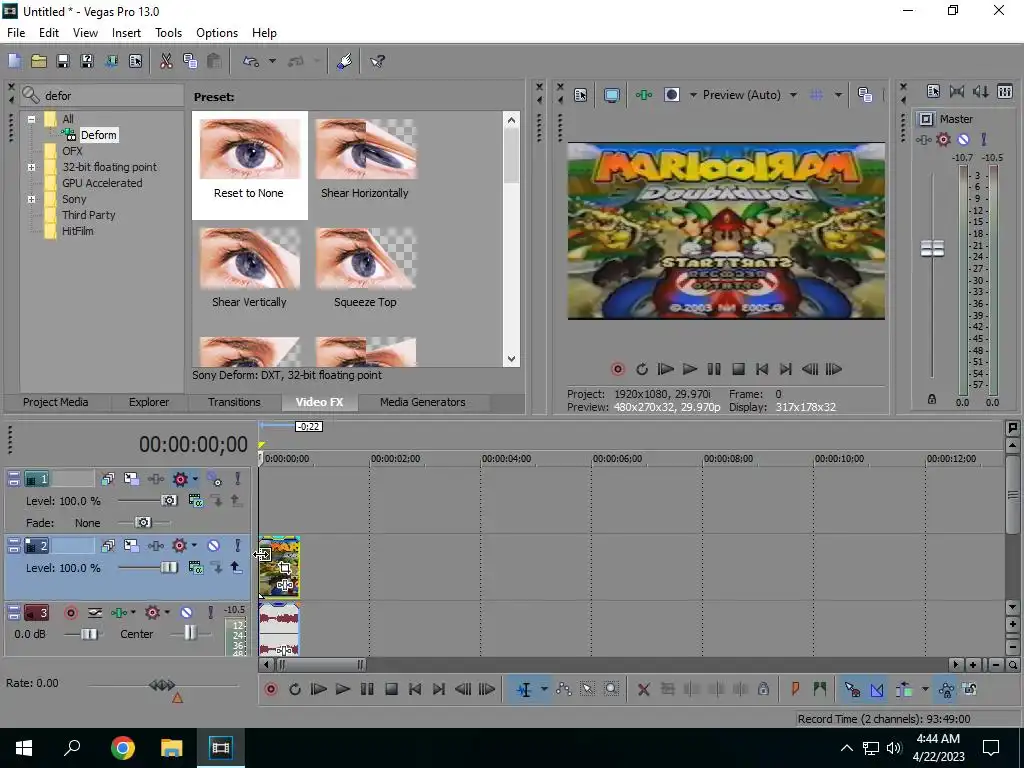
Task: Adjust Track 3 pan slider
Action: pos(189,633)
